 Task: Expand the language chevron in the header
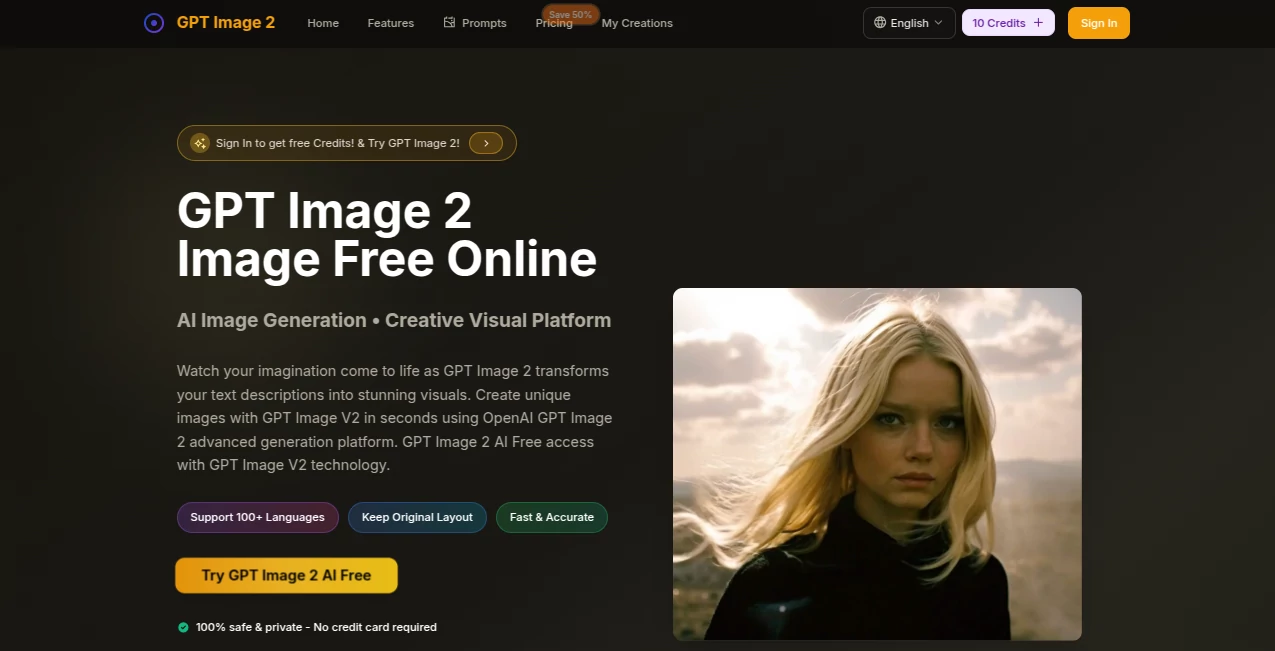938,23
